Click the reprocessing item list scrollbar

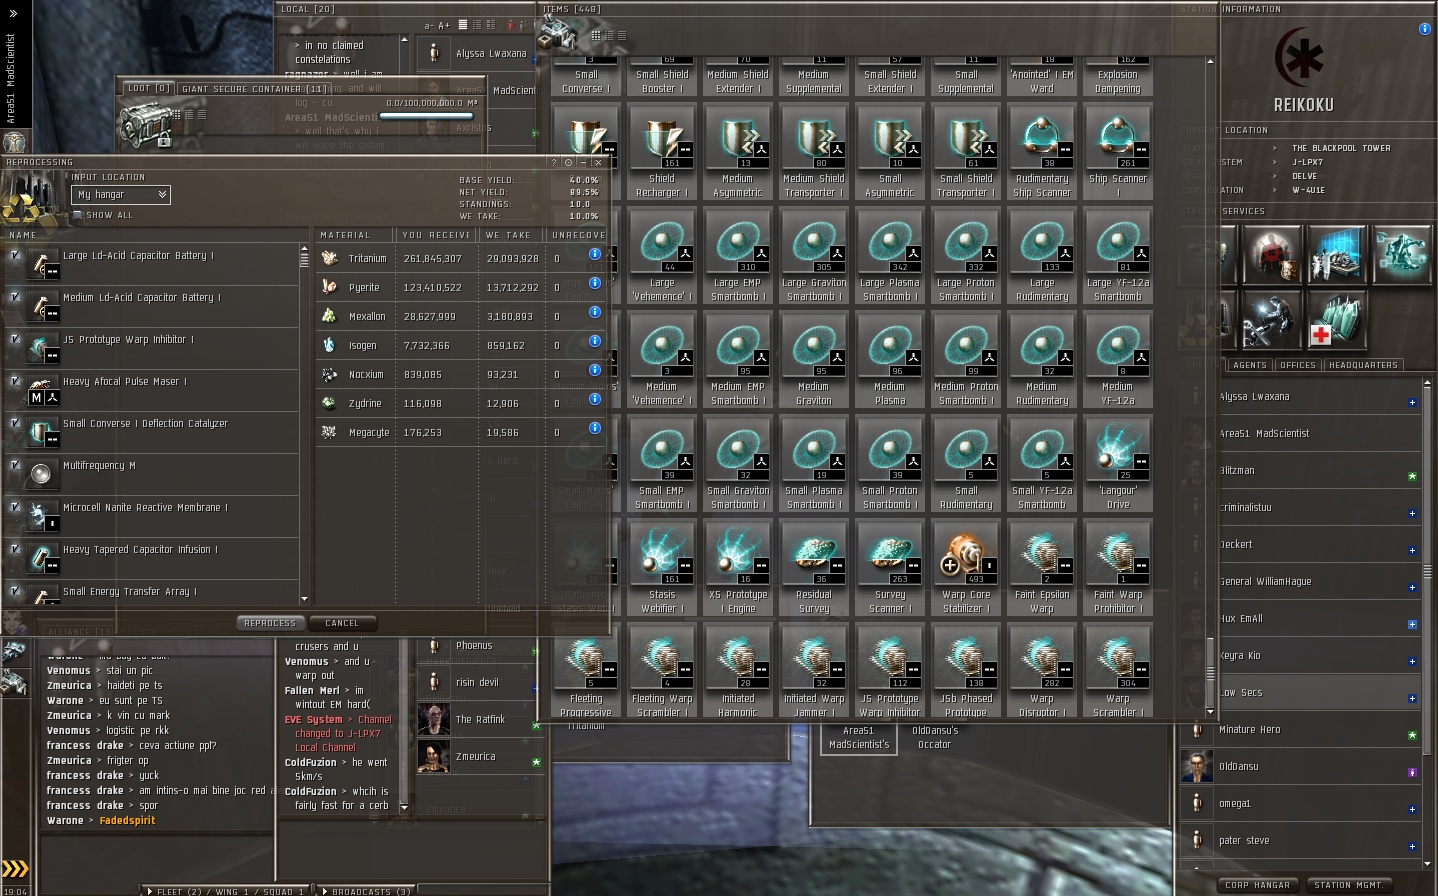click(304, 258)
